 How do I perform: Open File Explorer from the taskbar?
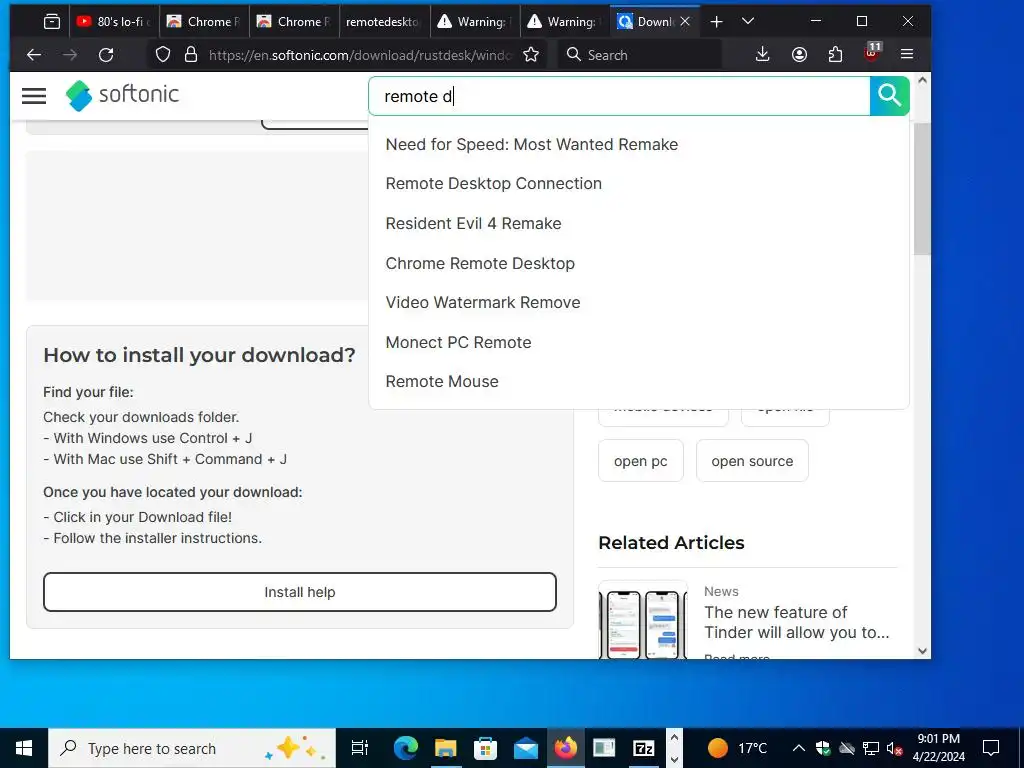pos(445,748)
